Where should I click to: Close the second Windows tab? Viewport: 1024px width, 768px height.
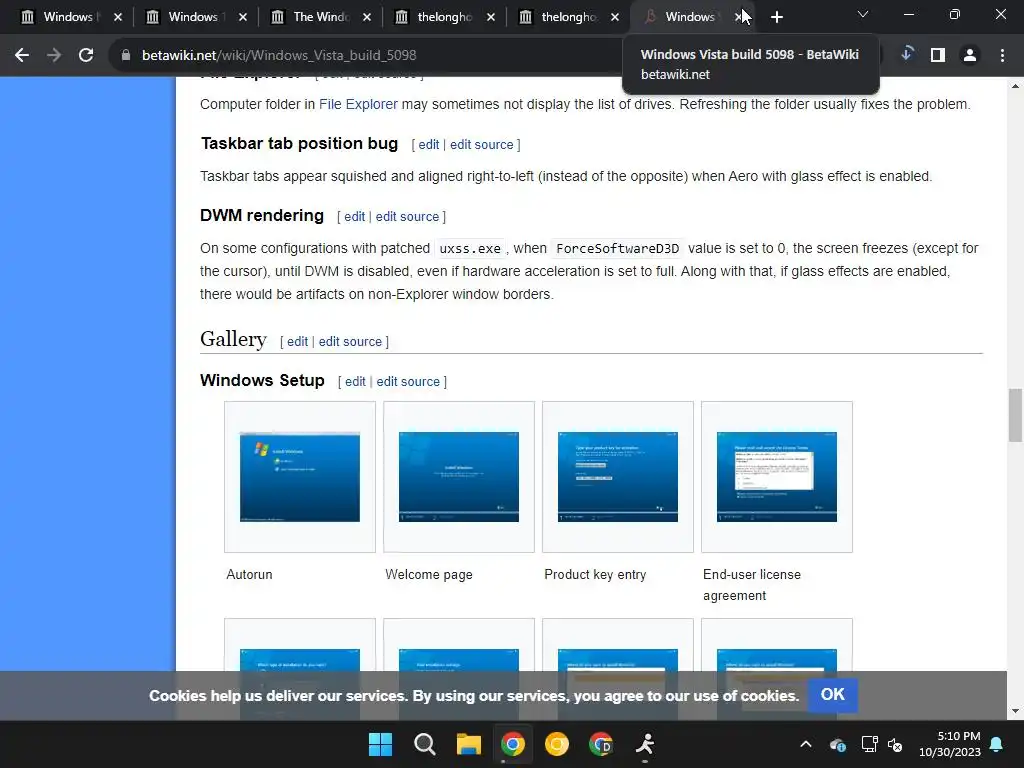click(x=243, y=17)
